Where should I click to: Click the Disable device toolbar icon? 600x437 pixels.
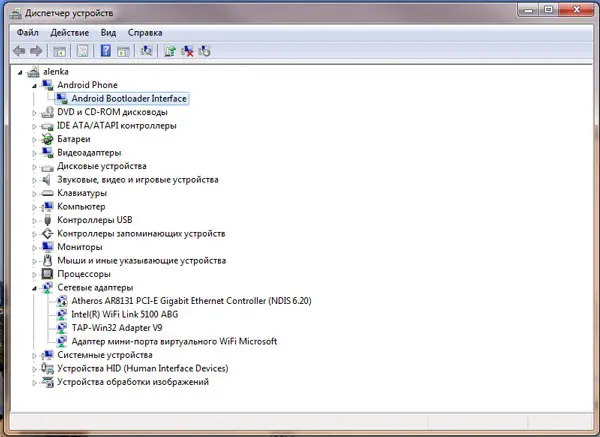205,51
